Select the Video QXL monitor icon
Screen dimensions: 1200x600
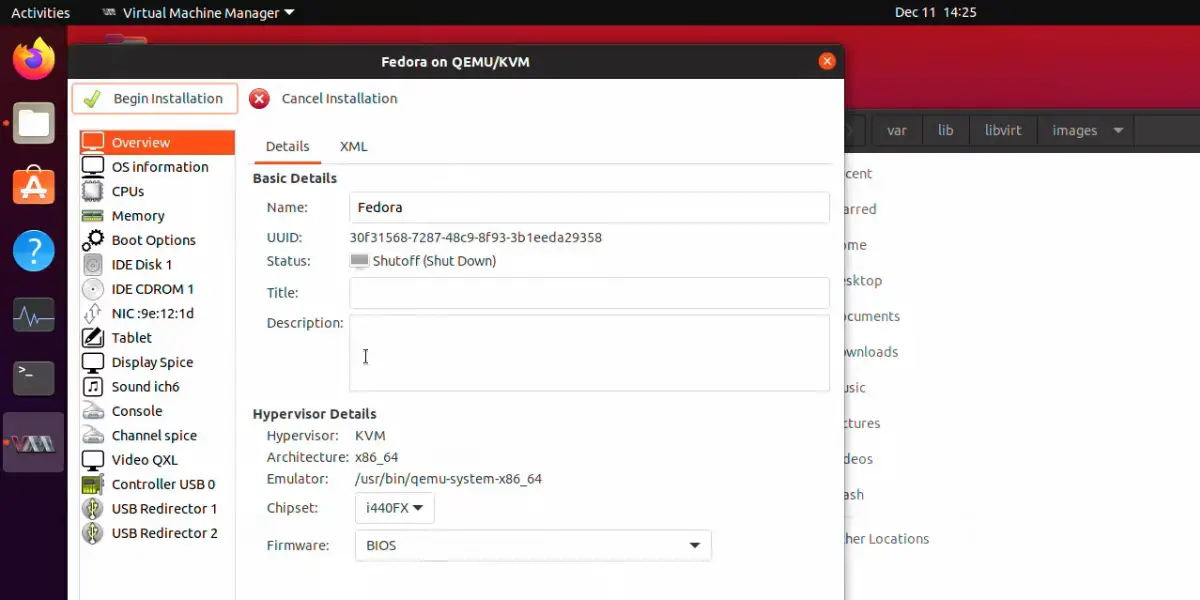click(x=93, y=460)
